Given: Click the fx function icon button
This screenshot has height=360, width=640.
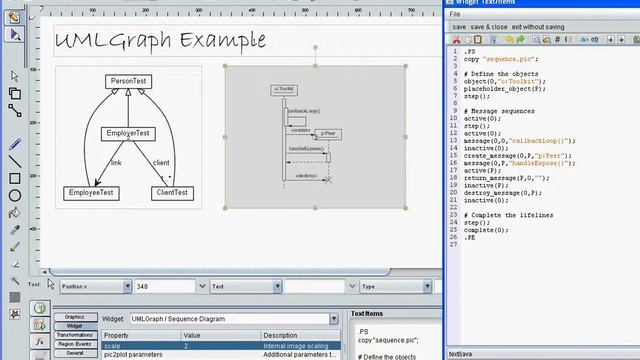Looking at the screenshot, I should (40, 341).
